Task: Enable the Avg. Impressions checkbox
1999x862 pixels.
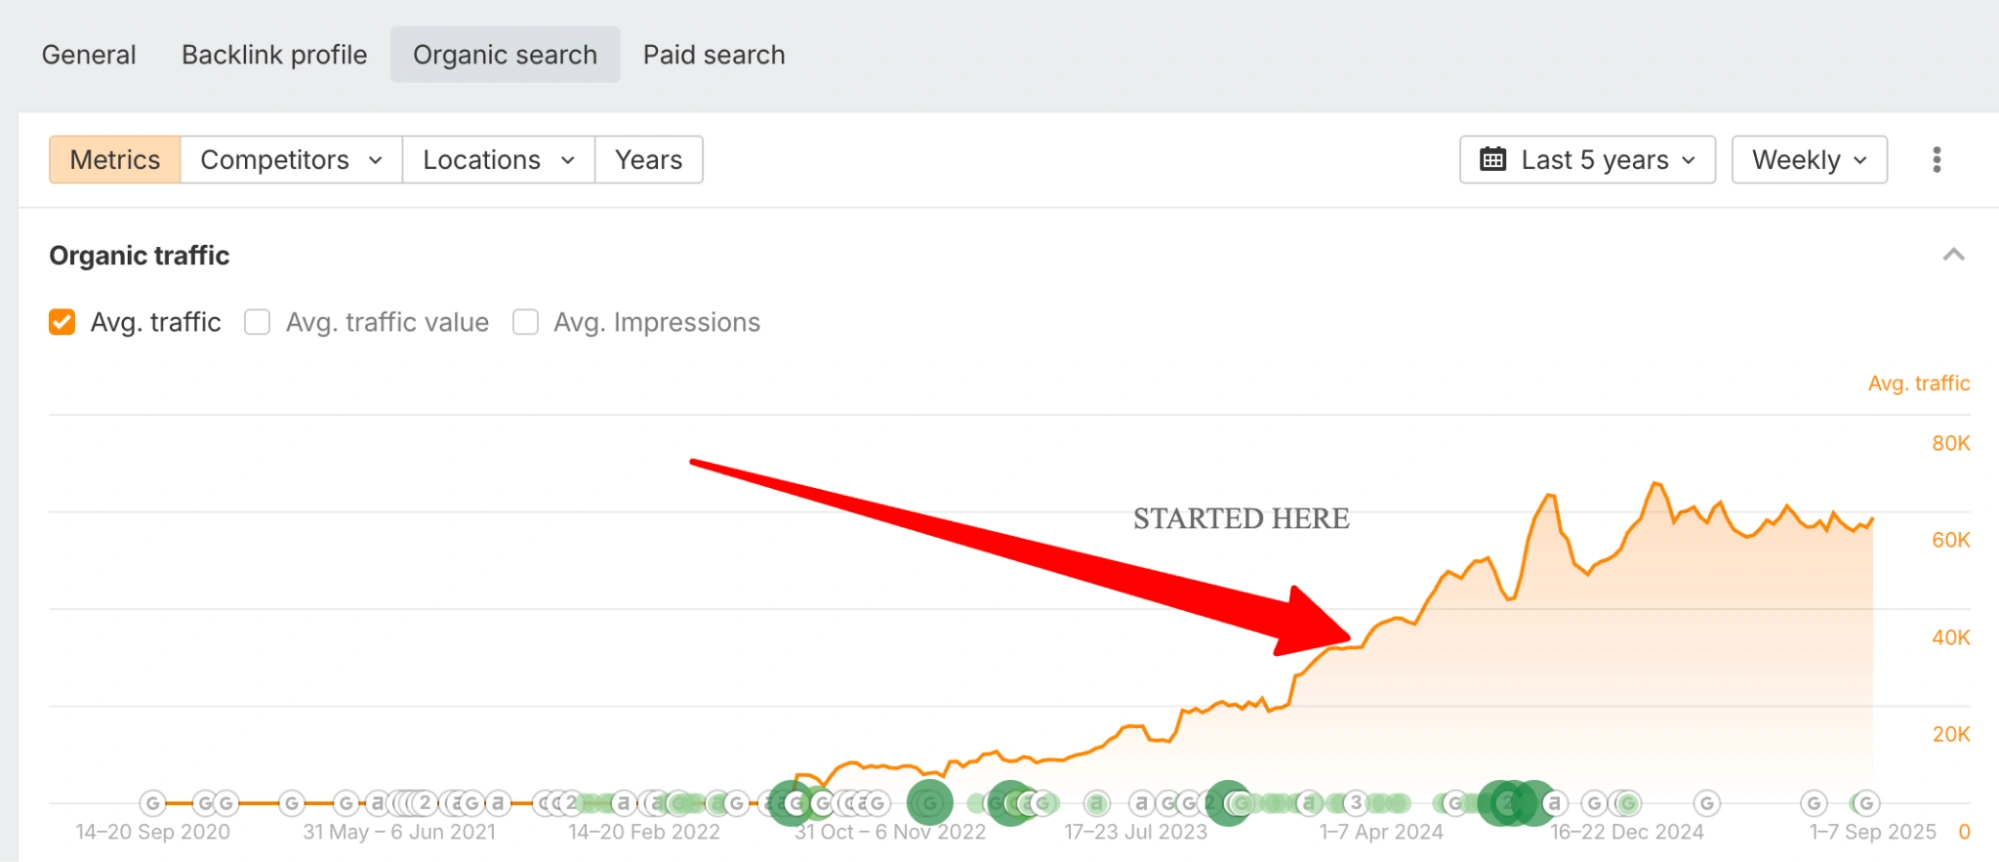Action: [525, 322]
